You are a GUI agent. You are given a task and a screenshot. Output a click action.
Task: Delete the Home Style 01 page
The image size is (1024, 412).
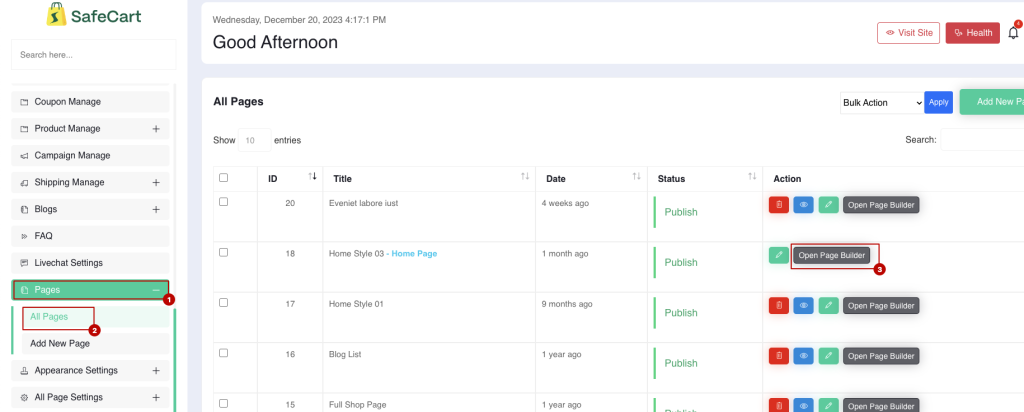tap(778, 306)
